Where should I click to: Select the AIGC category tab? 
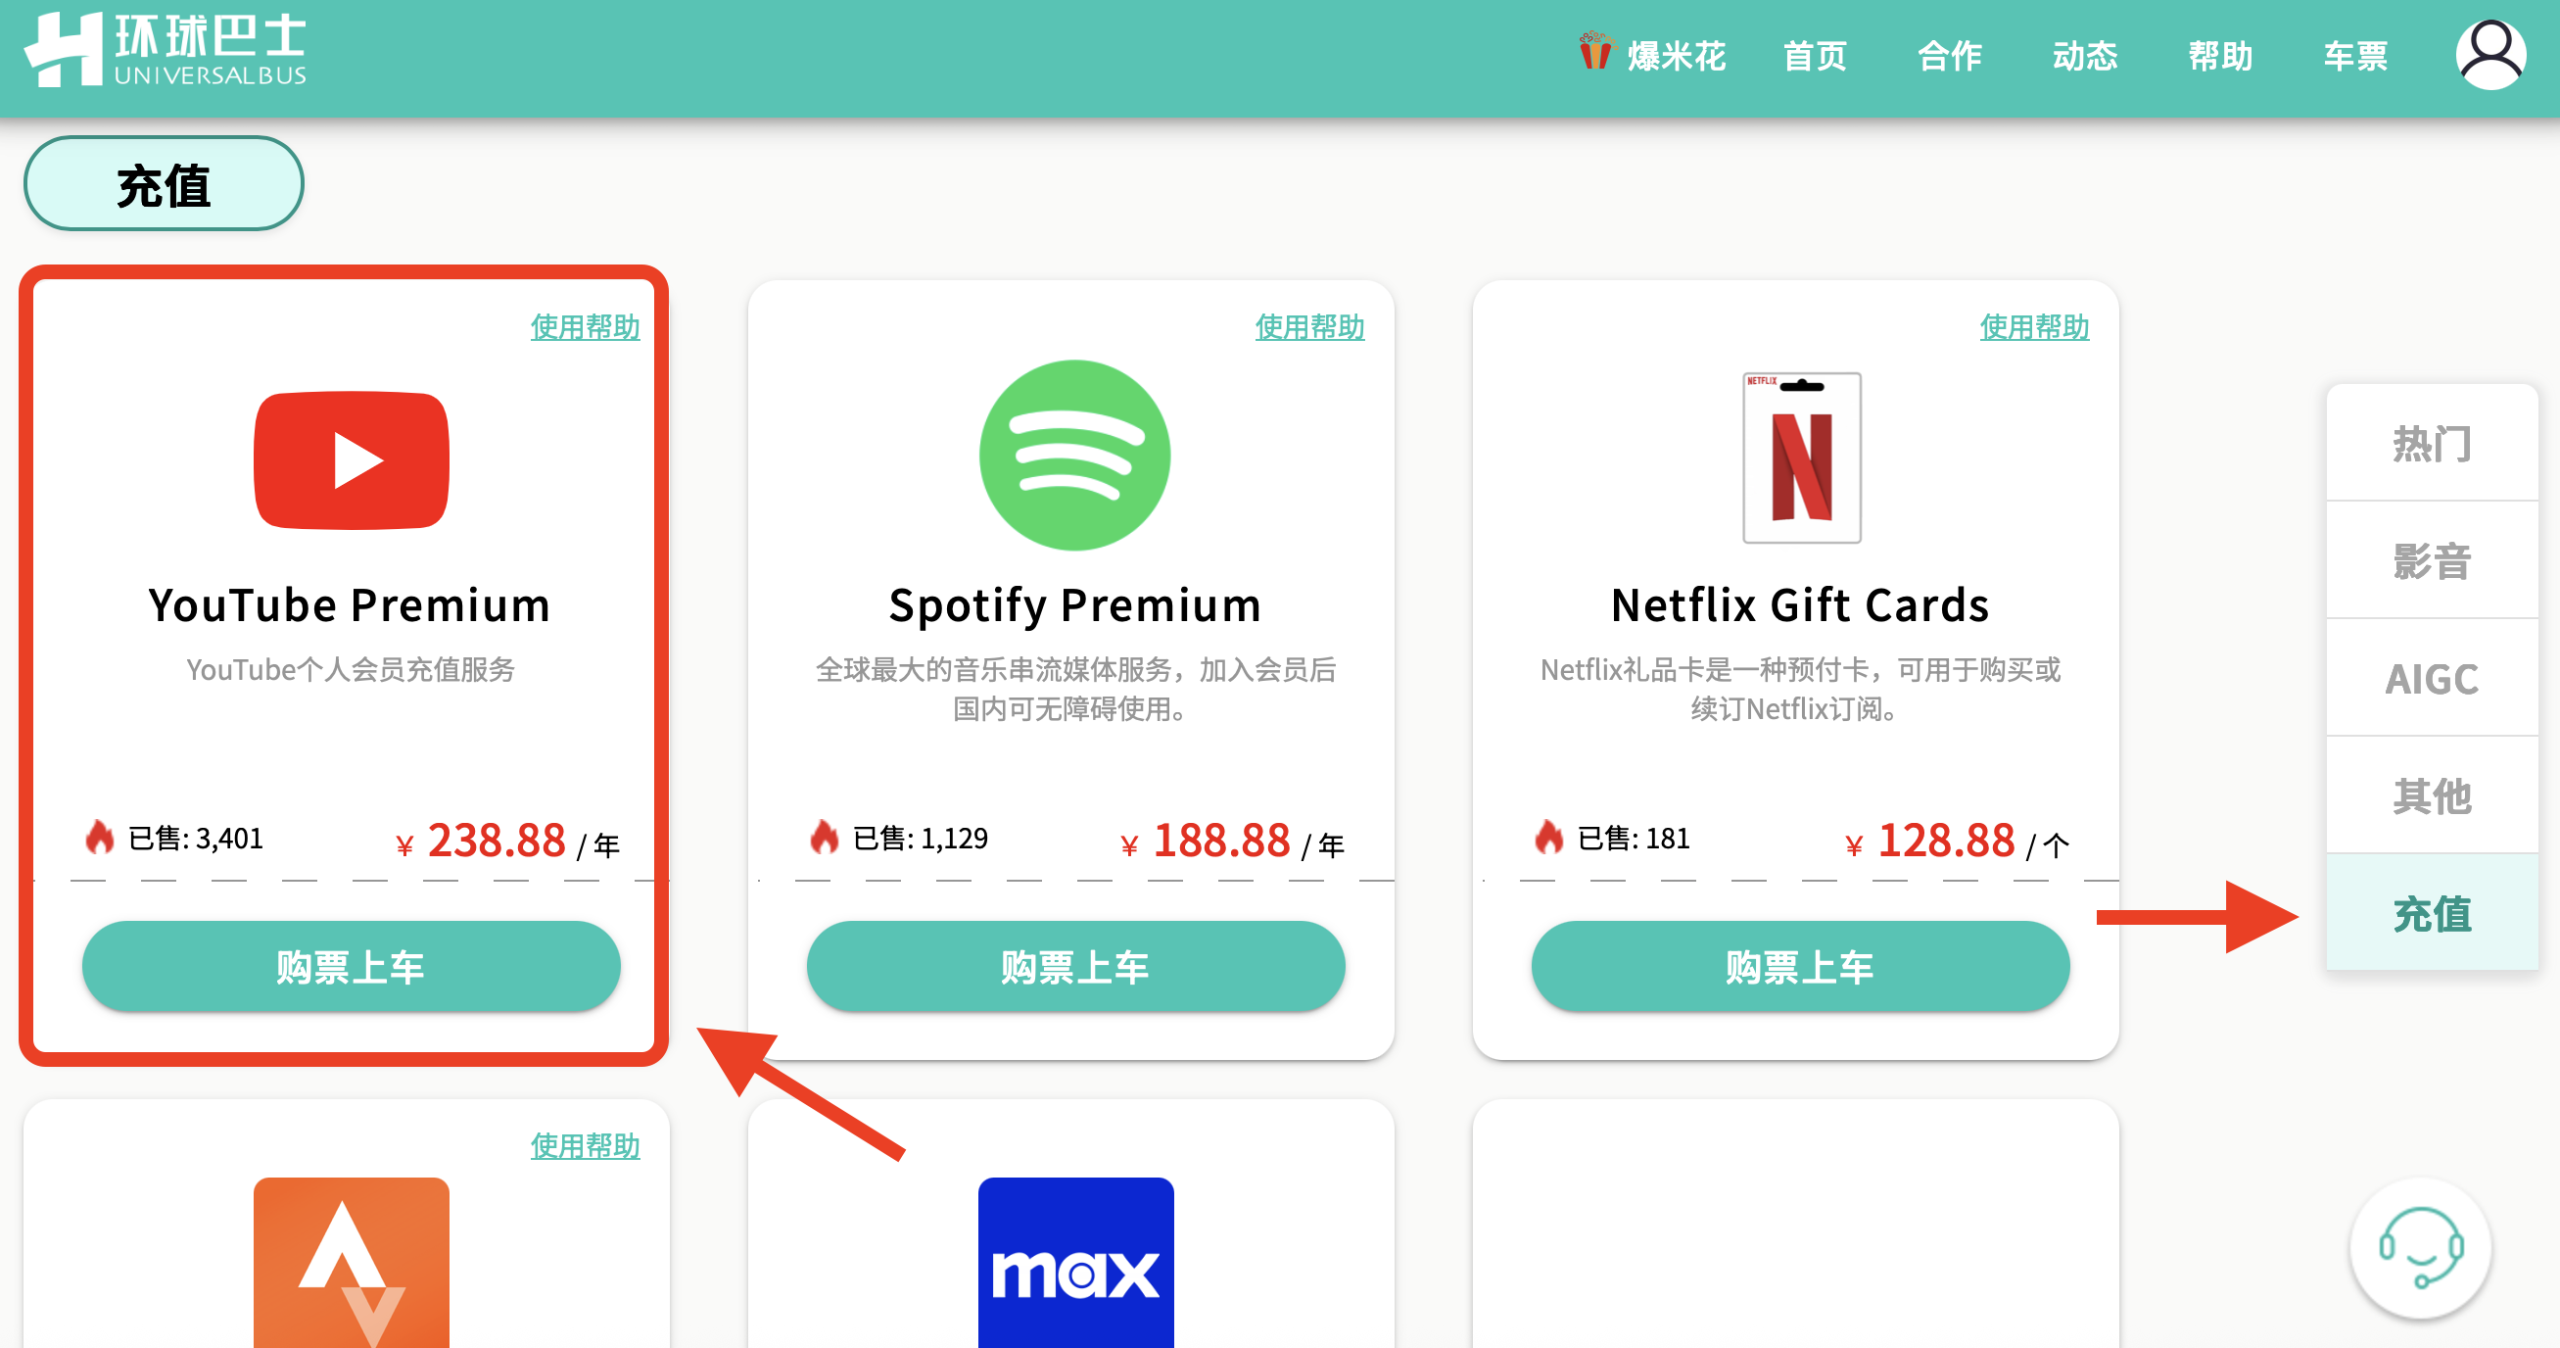(2431, 679)
